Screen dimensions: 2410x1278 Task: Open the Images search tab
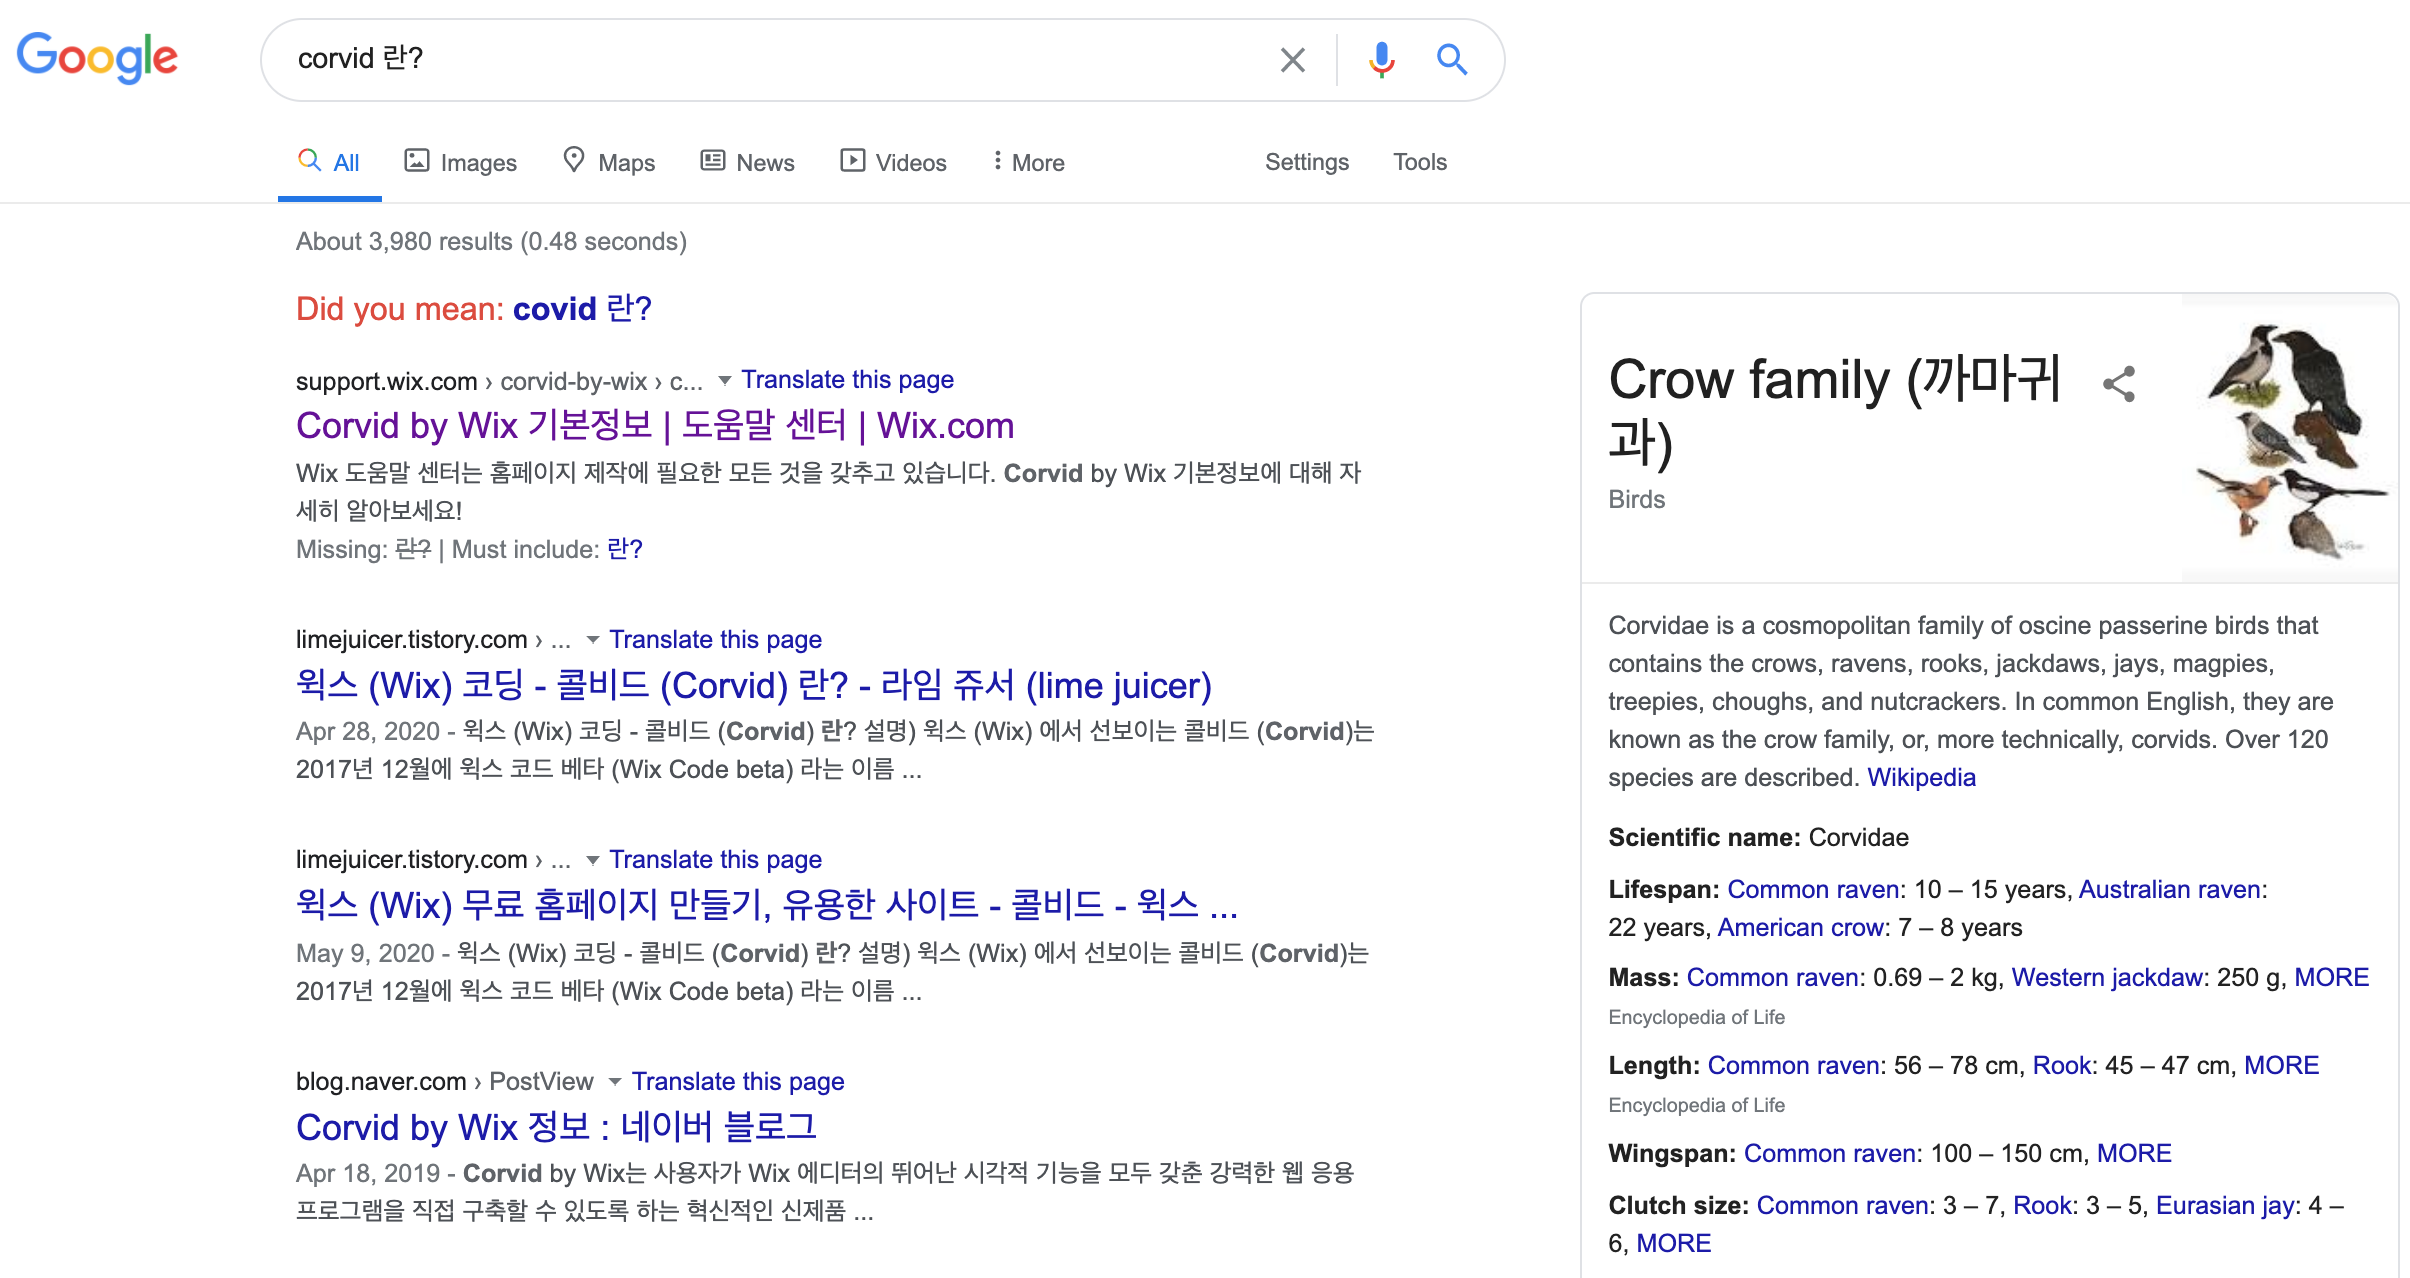point(460,162)
